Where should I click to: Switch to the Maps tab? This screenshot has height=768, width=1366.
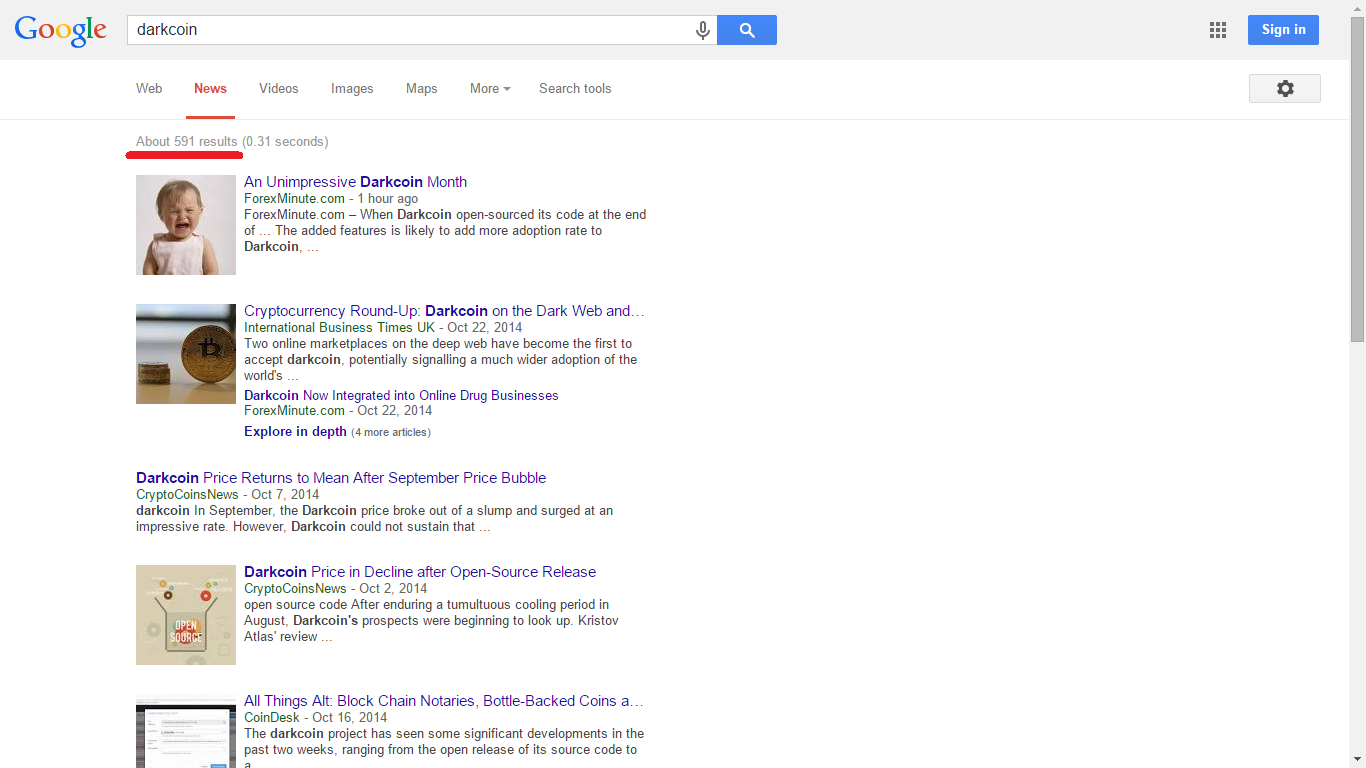(421, 89)
